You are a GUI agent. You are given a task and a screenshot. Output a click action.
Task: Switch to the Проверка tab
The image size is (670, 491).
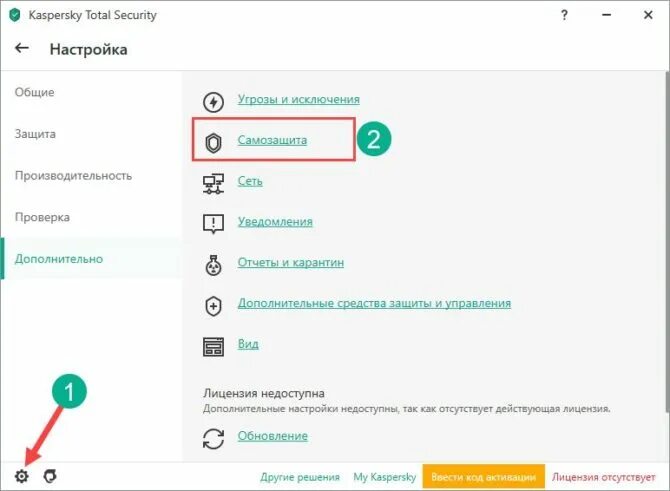(42, 217)
